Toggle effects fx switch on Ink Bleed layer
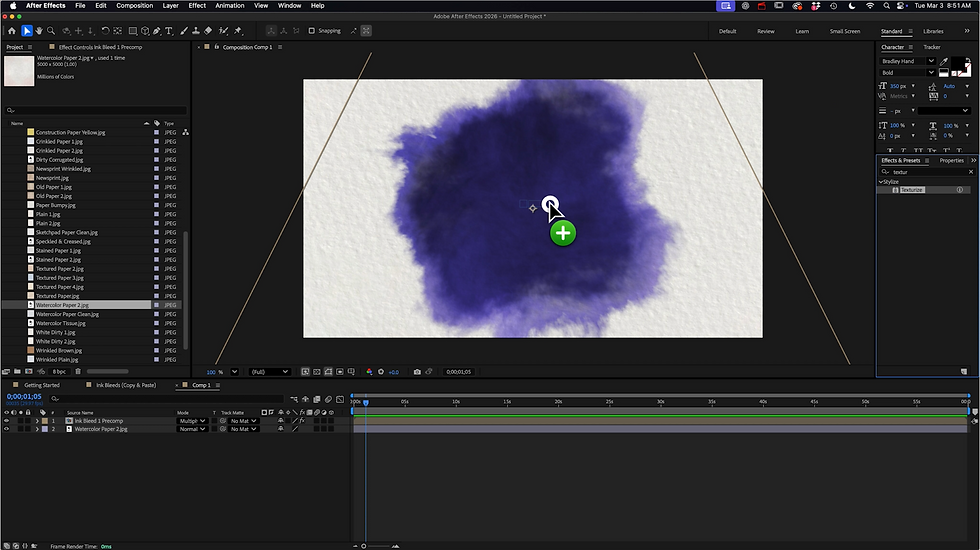The width and height of the screenshot is (980, 550). (302, 421)
